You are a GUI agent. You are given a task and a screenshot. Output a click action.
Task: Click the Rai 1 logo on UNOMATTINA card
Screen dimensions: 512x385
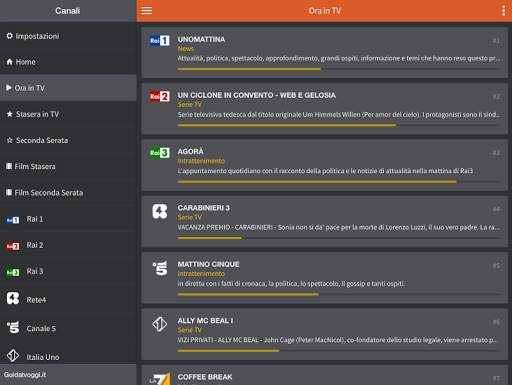click(x=159, y=40)
